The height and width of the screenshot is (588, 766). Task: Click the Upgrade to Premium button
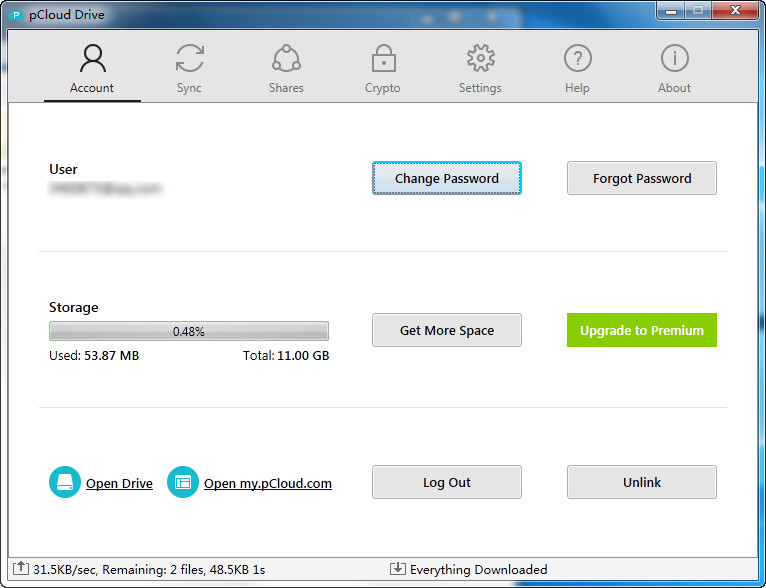[641, 330]
